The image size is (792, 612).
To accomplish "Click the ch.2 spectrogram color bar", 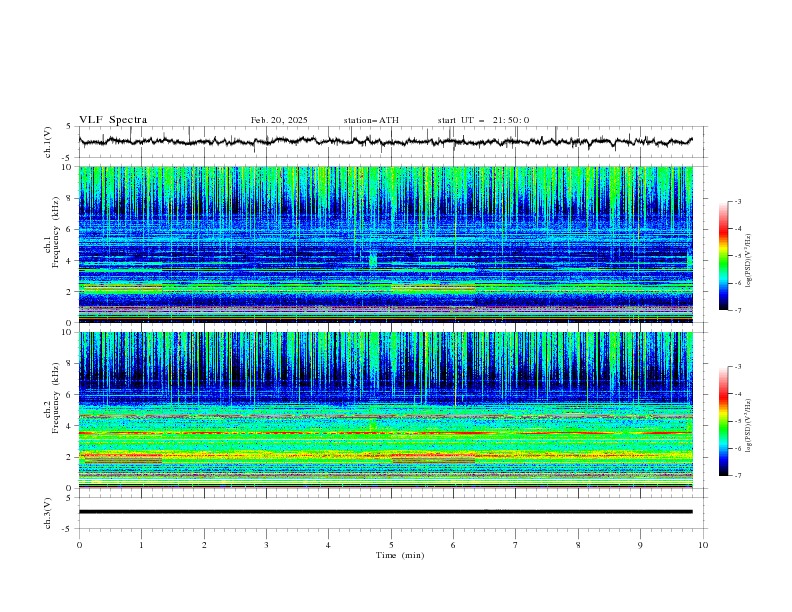I will click(x=723, y=421).
